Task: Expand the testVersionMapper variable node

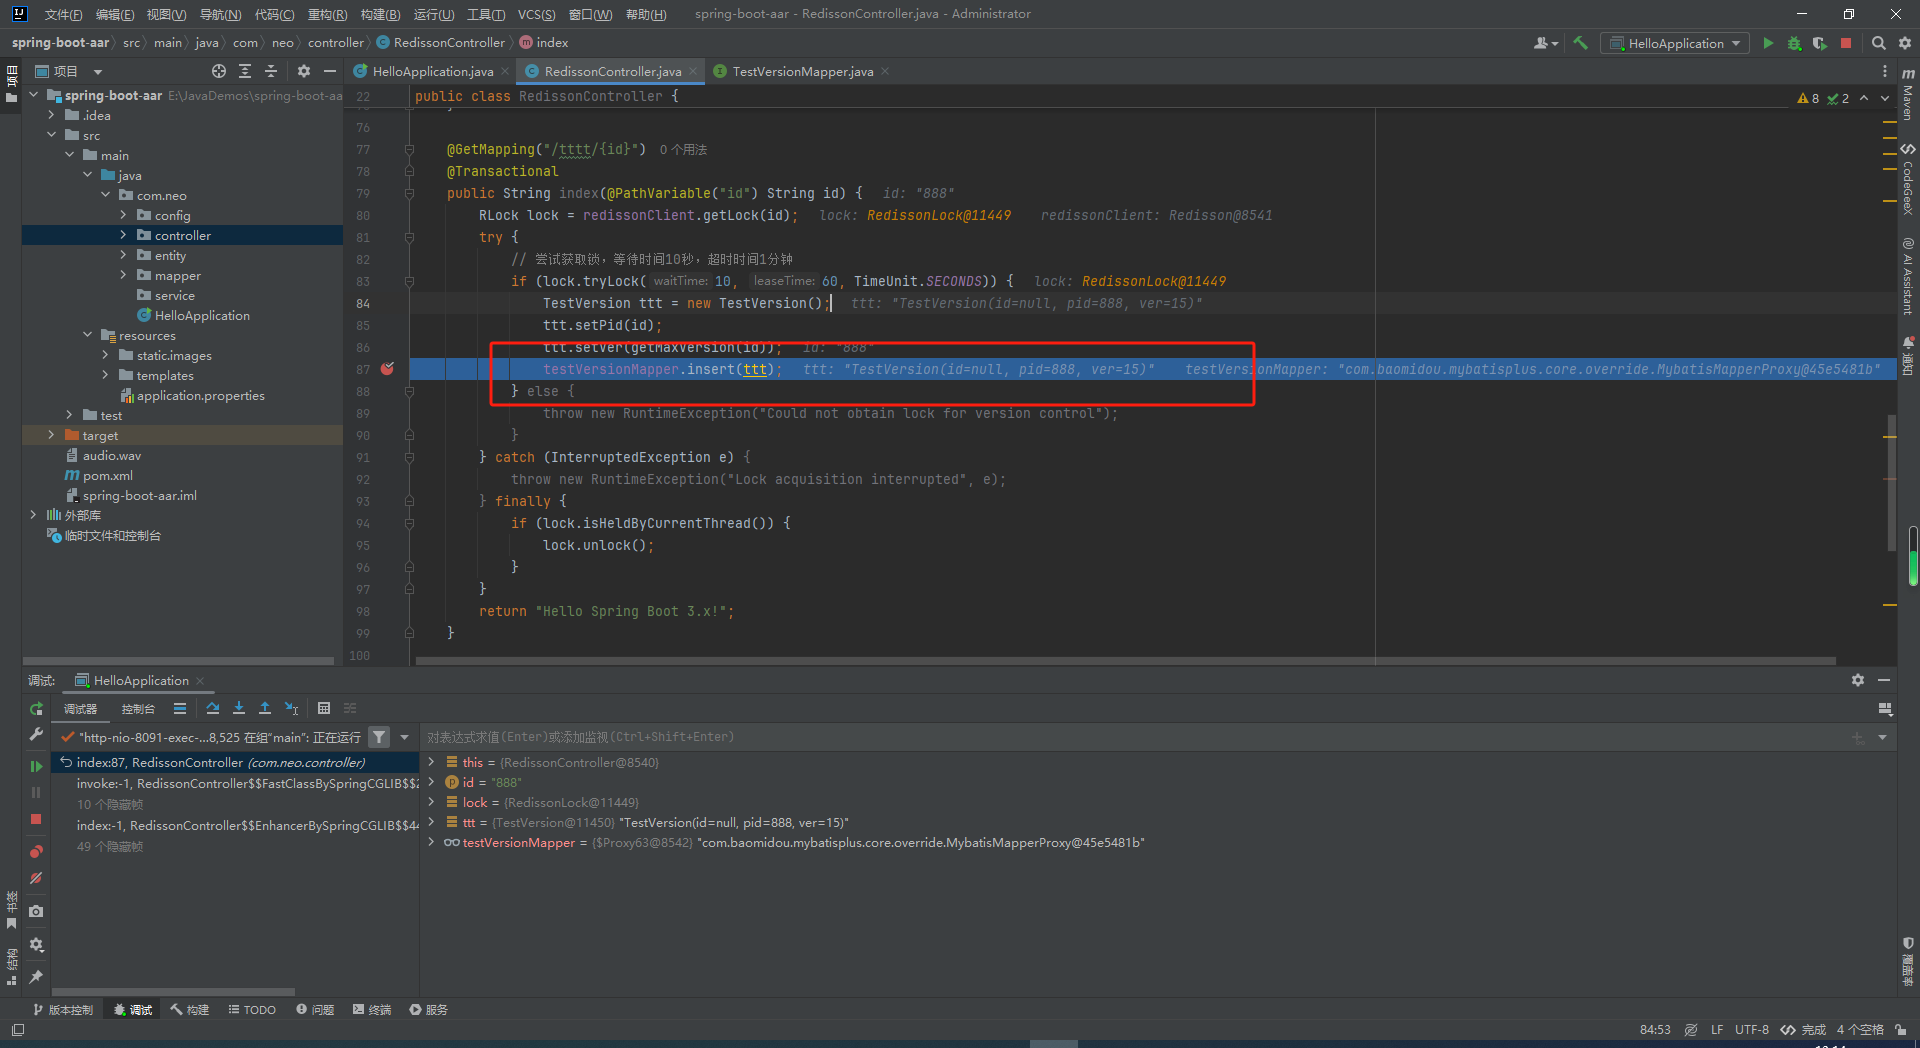Action: coord(431,842)
